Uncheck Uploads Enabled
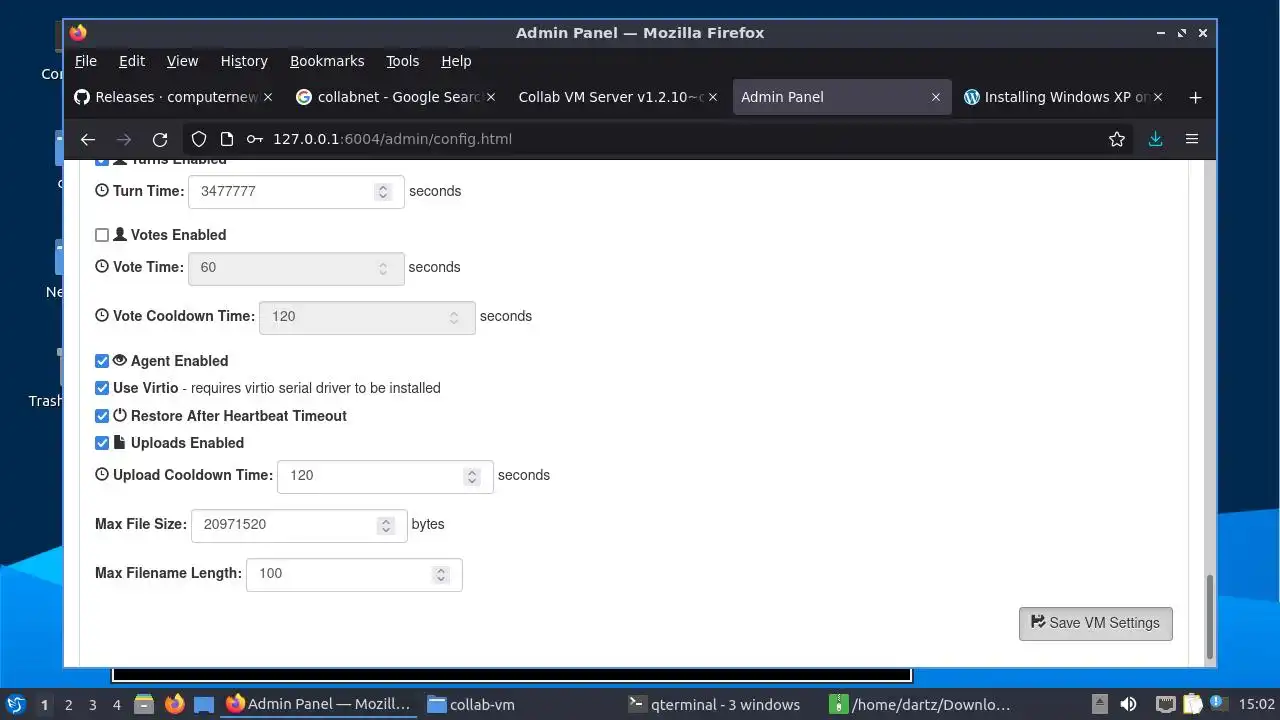This screenshot has height=720, width=1280. click(x=102, y=443)
